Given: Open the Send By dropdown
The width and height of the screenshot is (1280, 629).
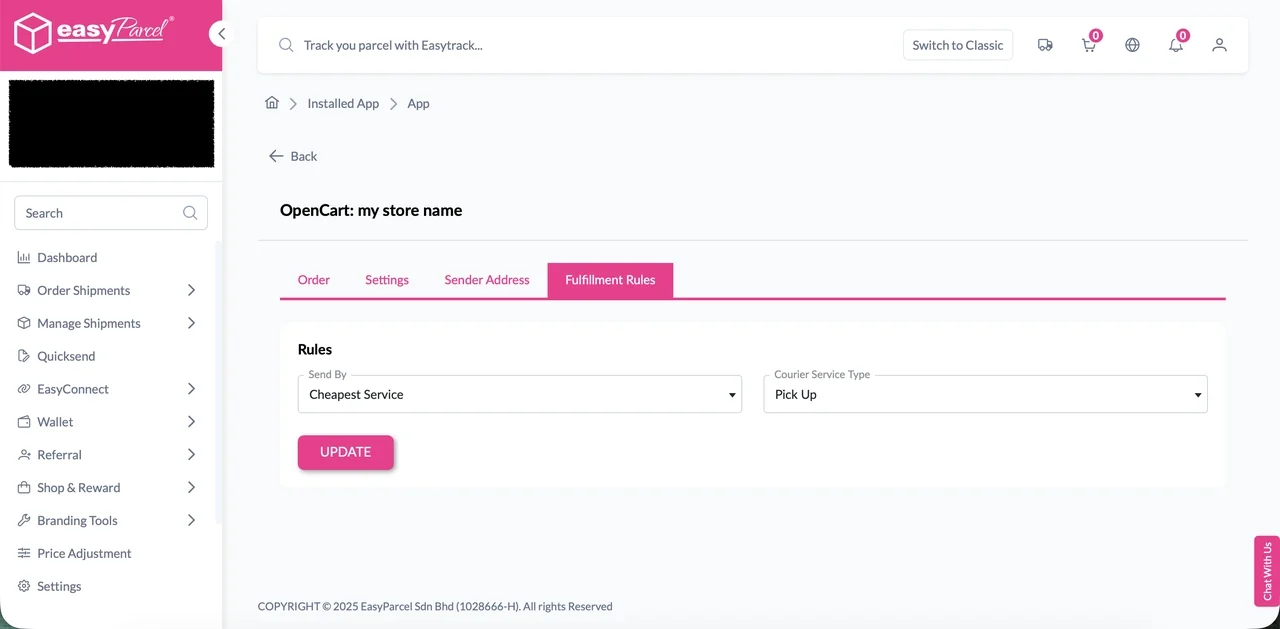Looking at the screenshot, I should click(x=520, y=394).
